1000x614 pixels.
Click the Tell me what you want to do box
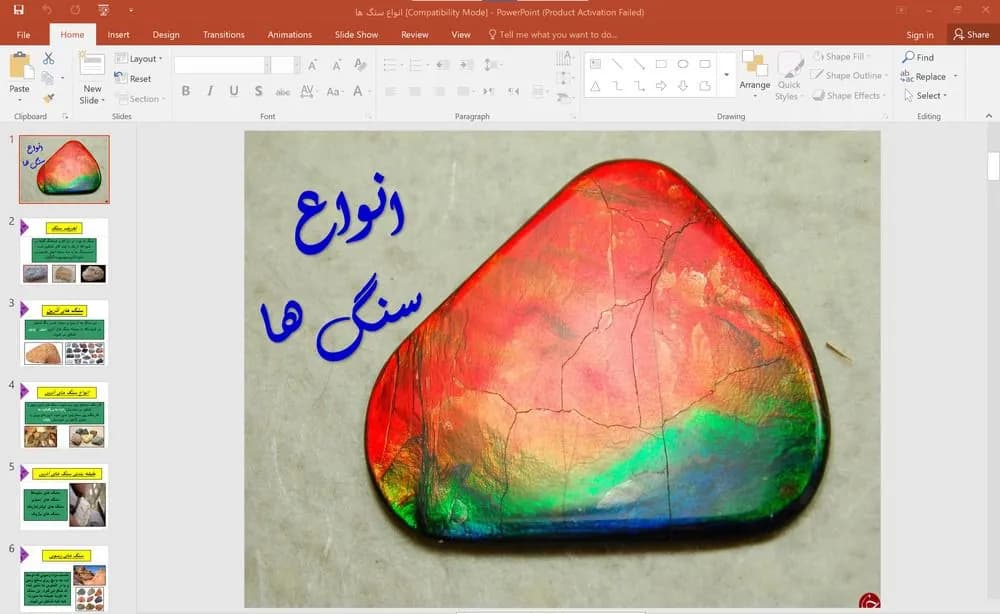552,34
